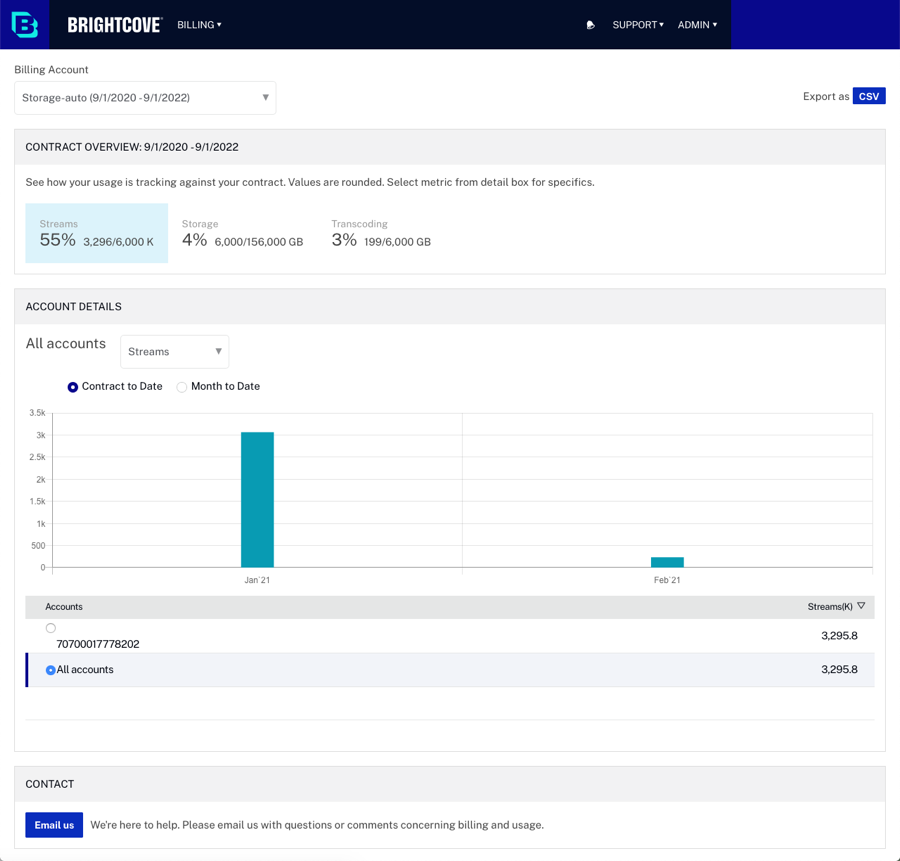This screenshot has width=900, height=861.
Task: Open the SUPPORT menu
Action: 637,25
